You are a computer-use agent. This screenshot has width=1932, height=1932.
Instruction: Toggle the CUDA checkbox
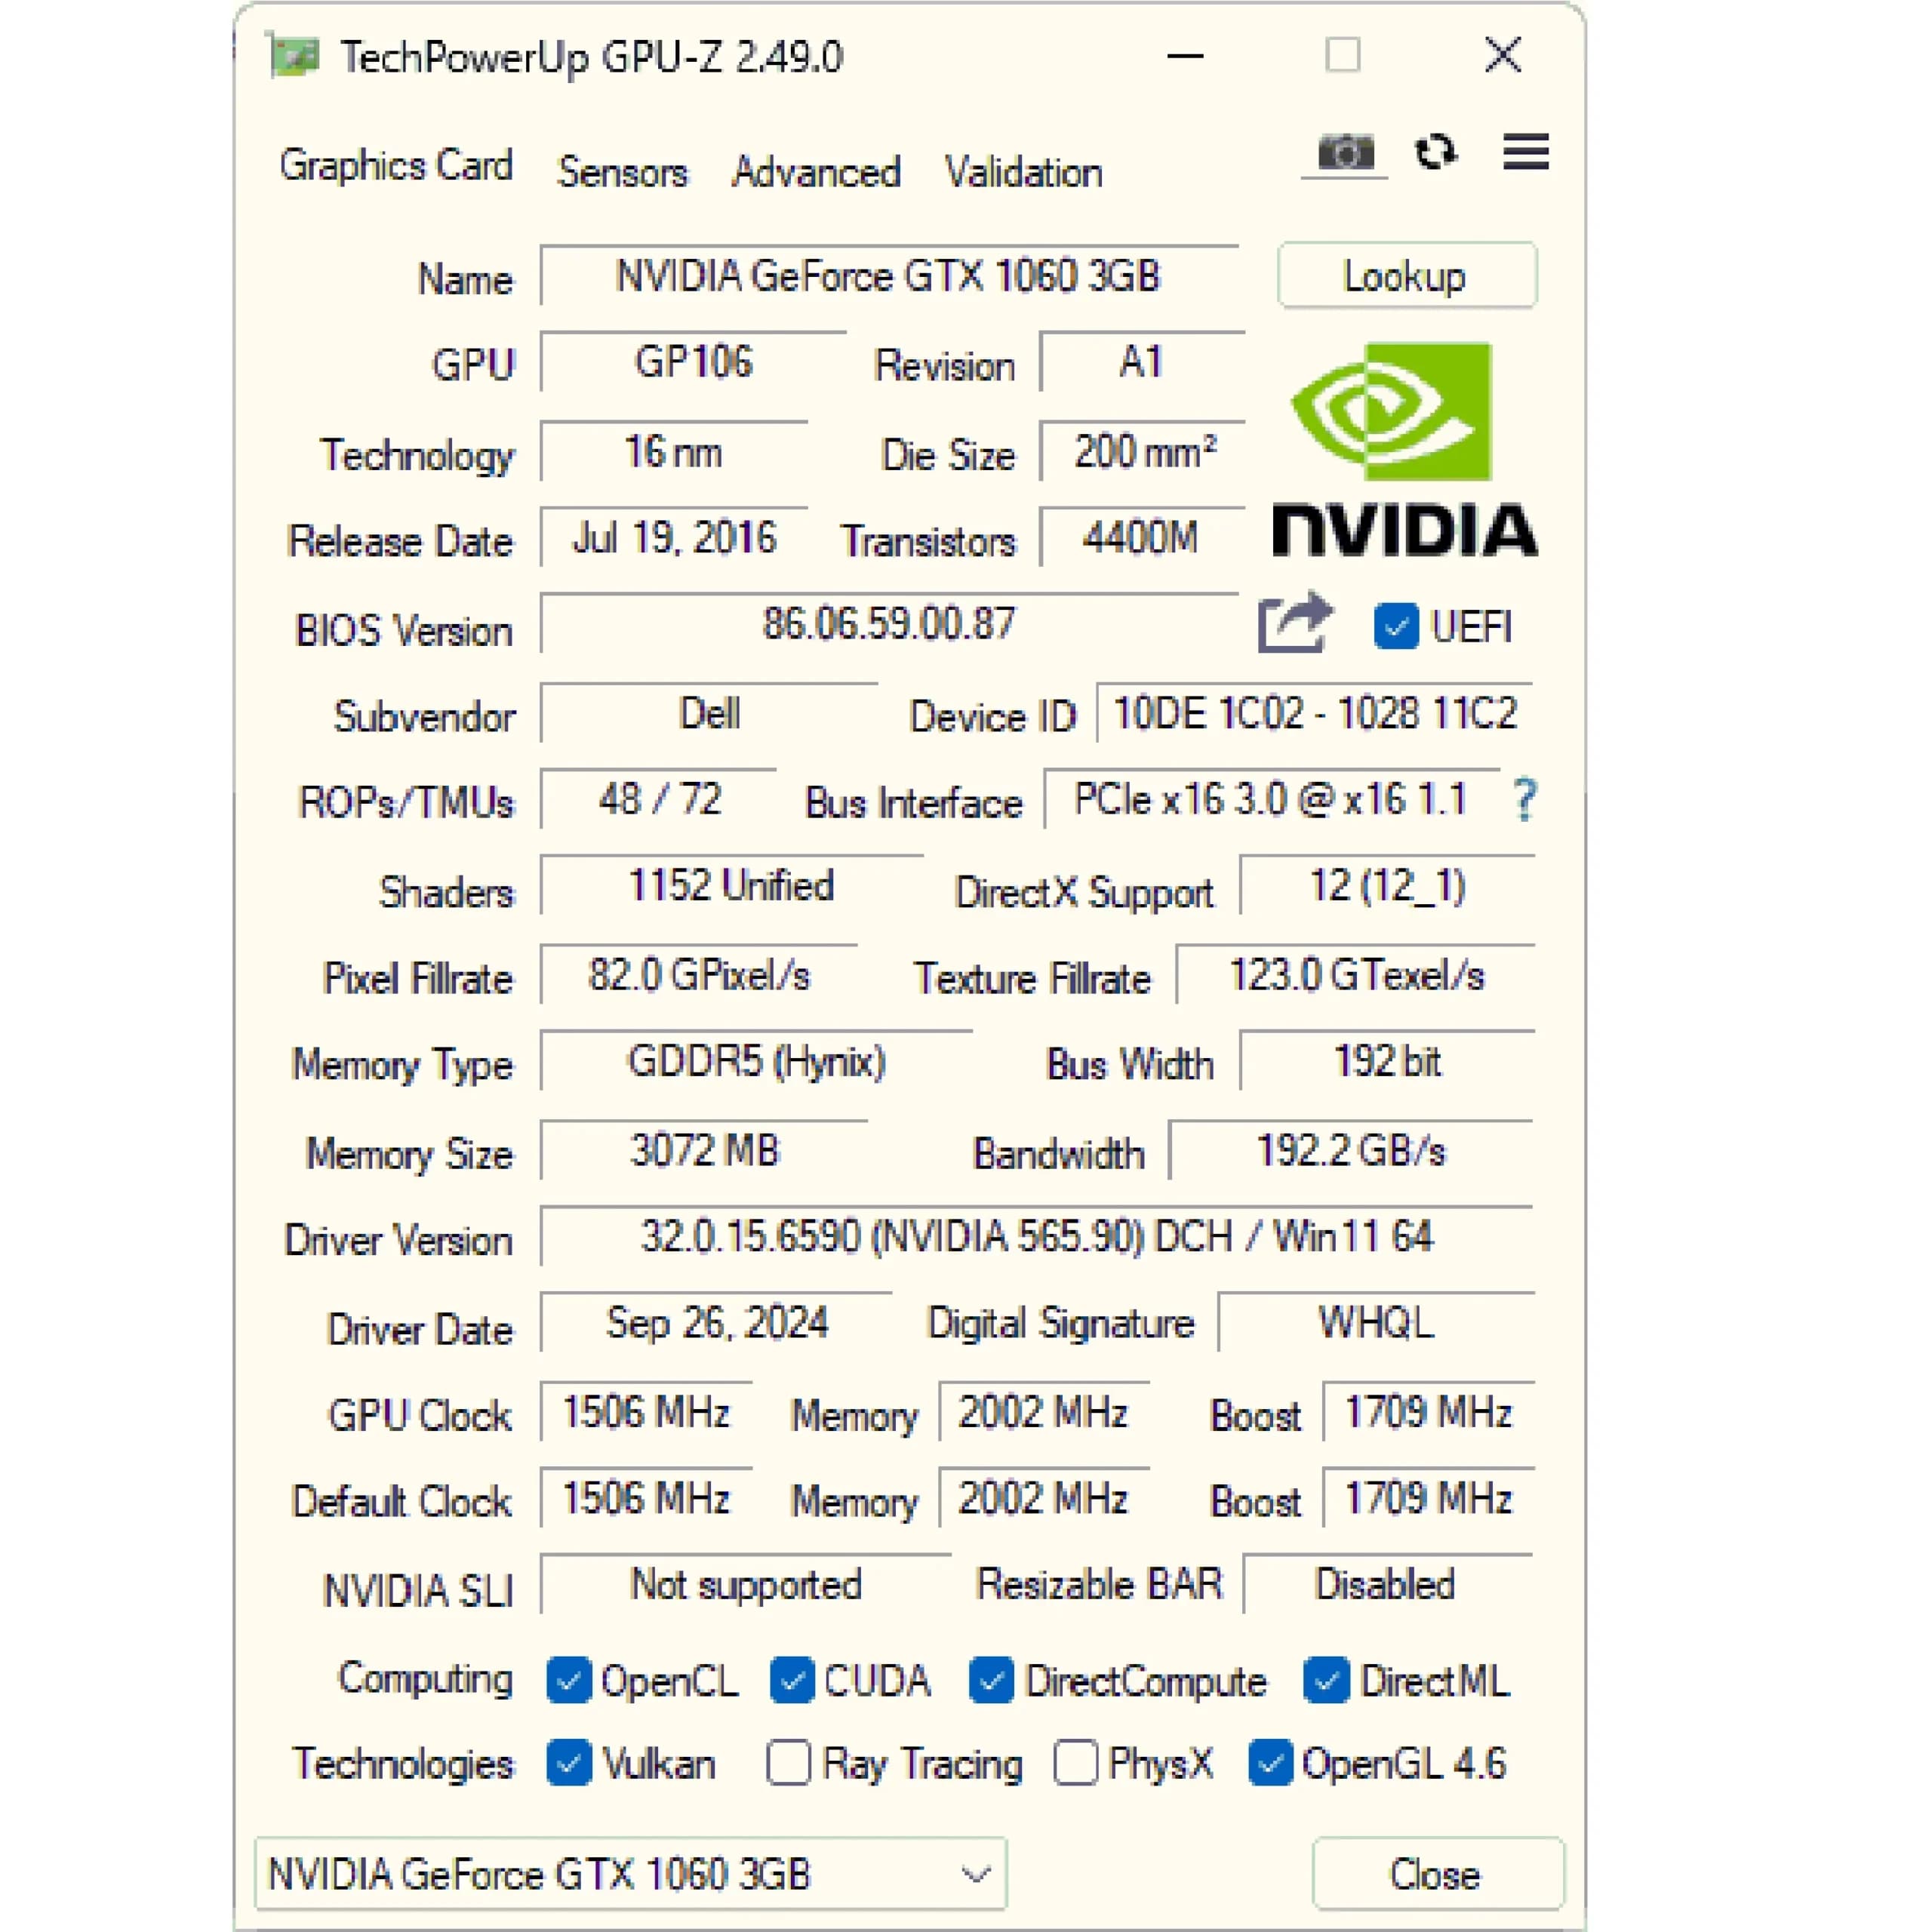[792, 1681]
